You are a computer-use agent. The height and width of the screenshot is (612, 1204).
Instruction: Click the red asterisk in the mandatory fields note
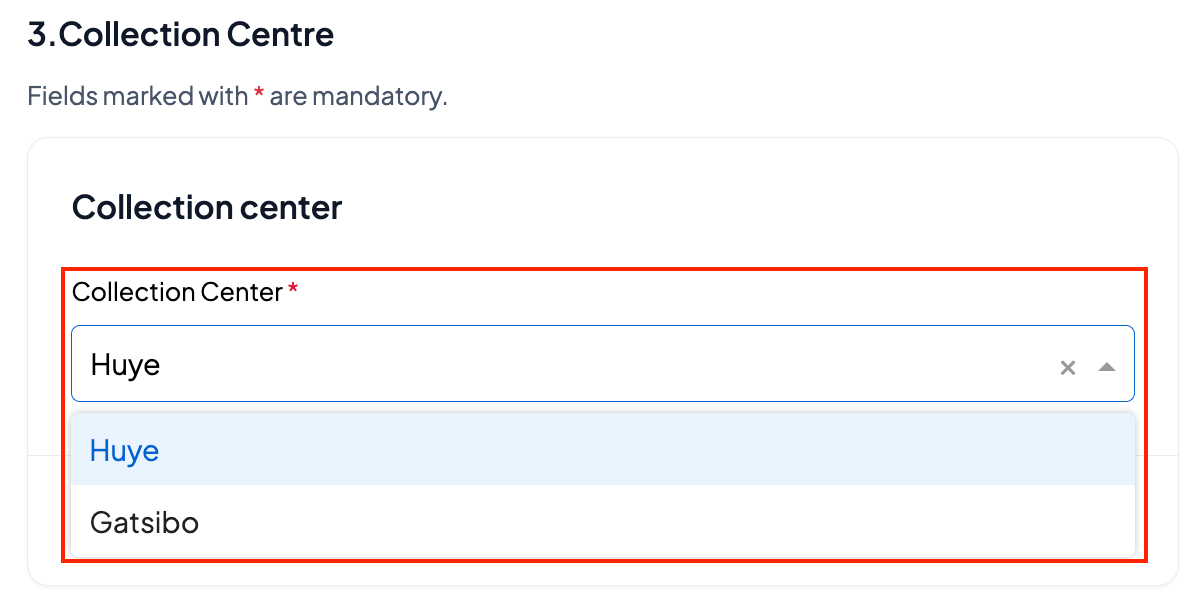(259, 94)
